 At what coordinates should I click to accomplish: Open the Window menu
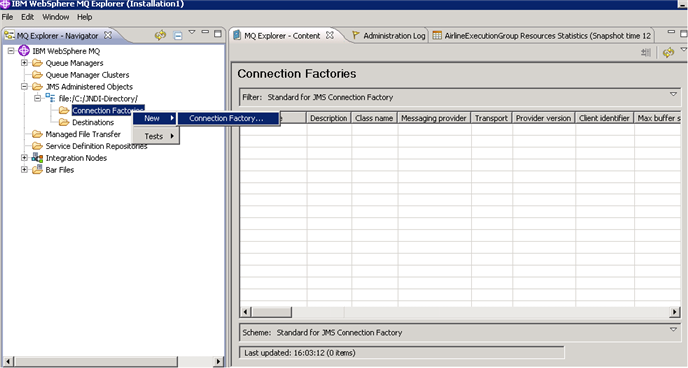[x=56, y=17]
